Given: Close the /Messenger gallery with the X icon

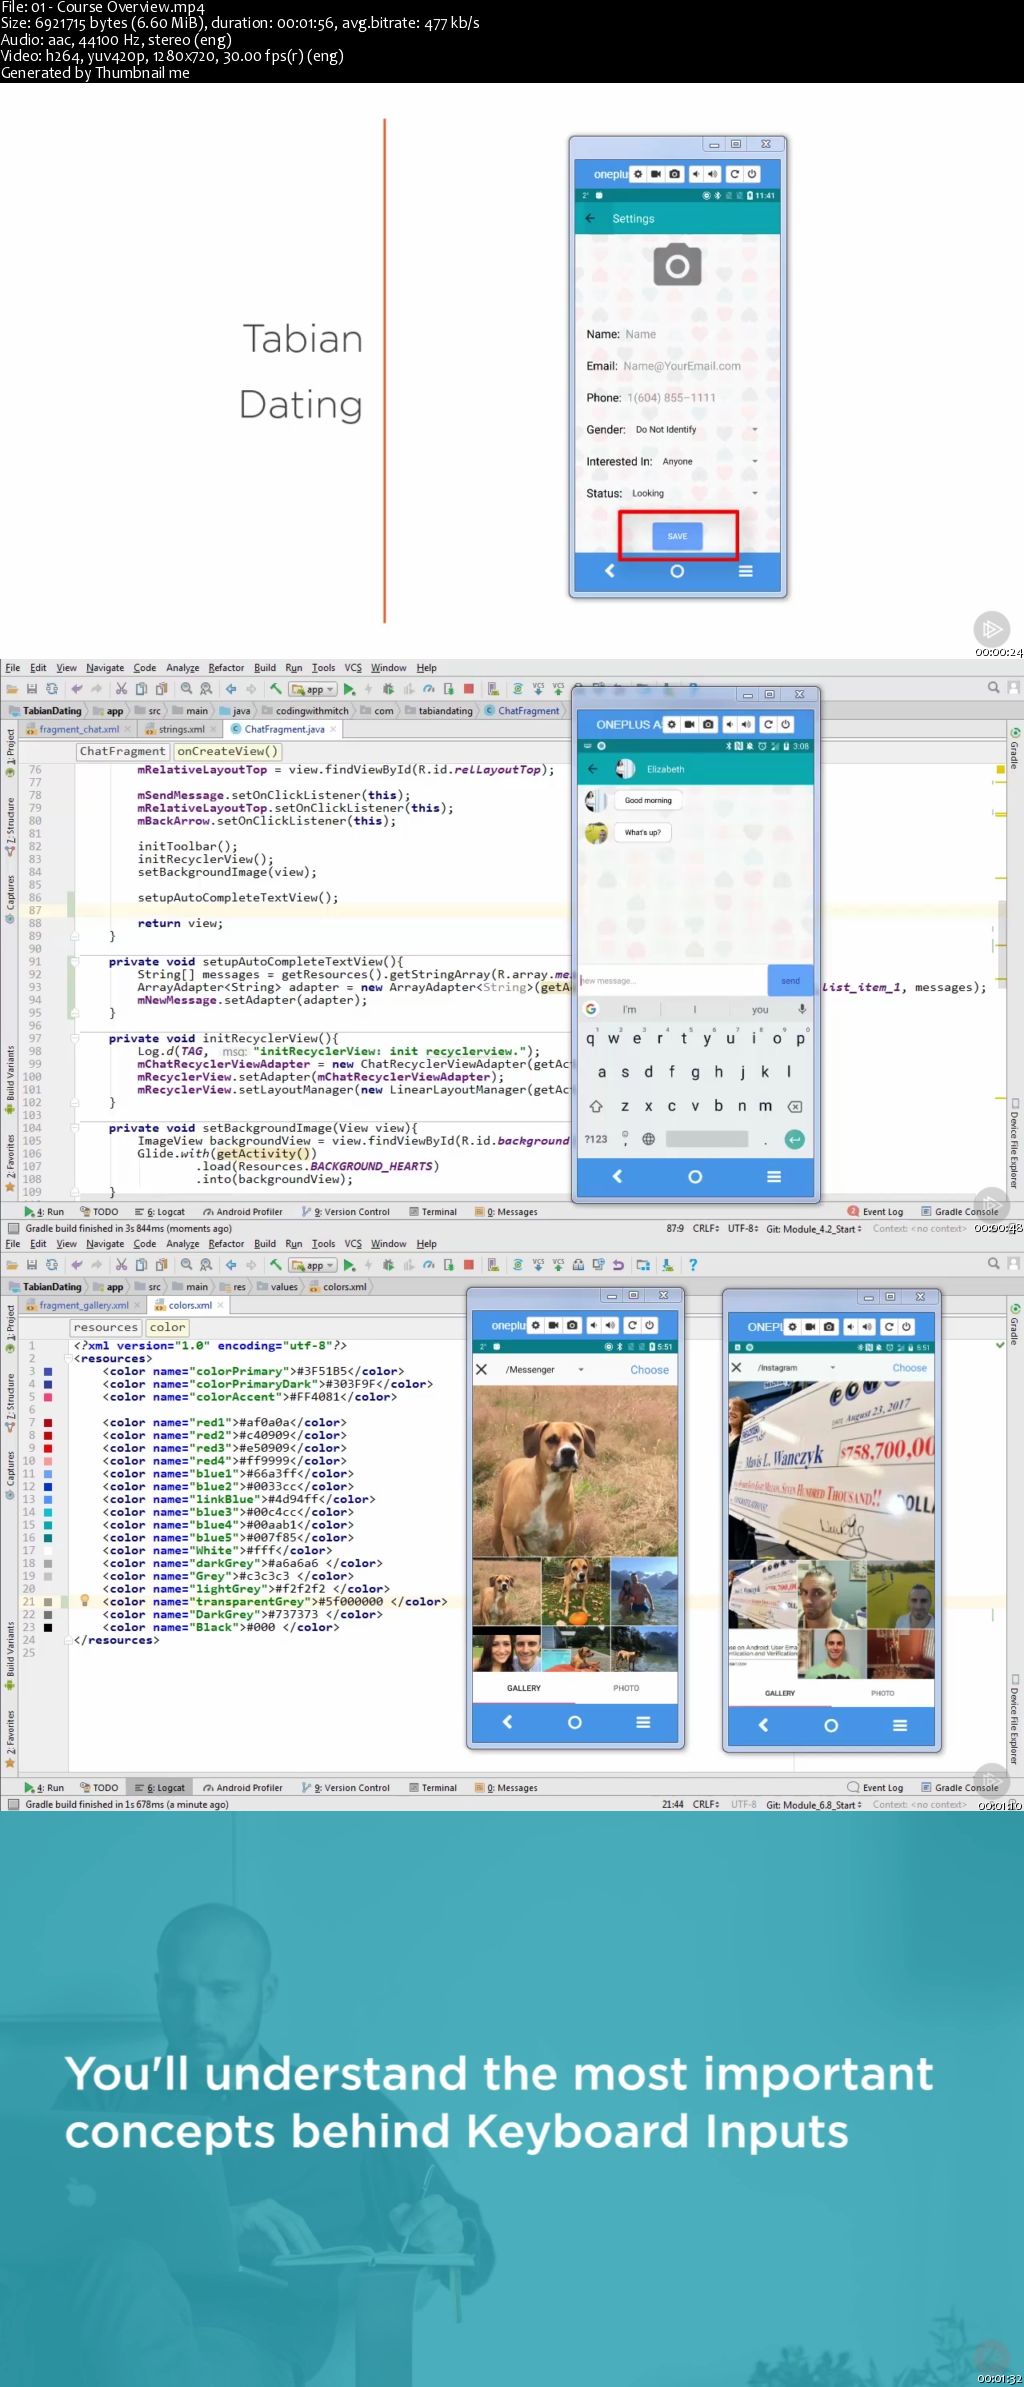Looking at the screenshot, I should pos(481,1369).
